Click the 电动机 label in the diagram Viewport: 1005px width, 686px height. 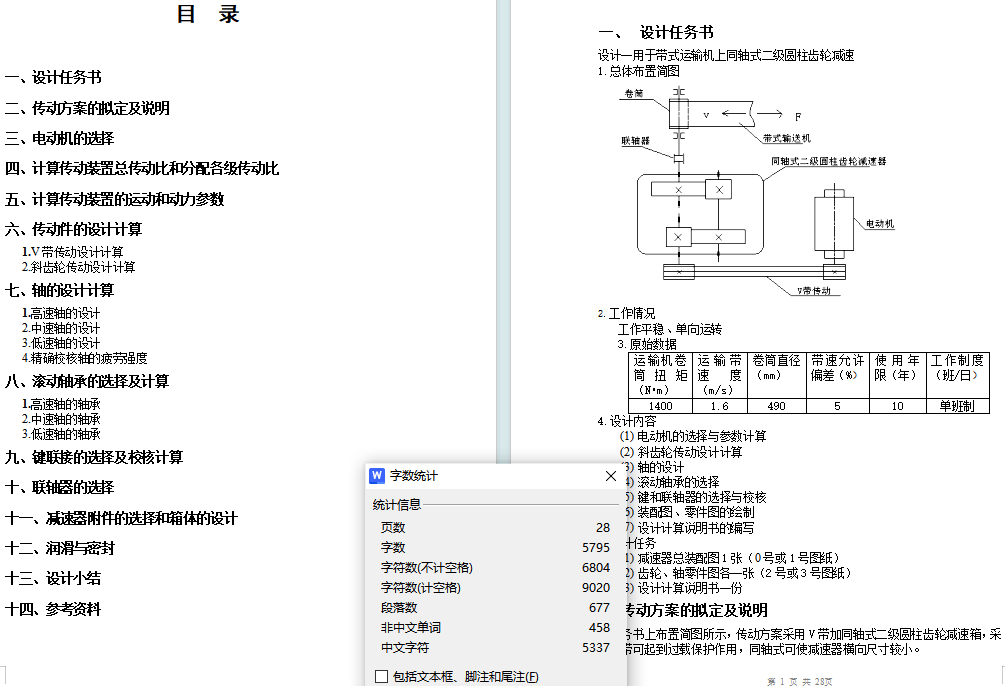pyautogui.click(x=879, y=223)
